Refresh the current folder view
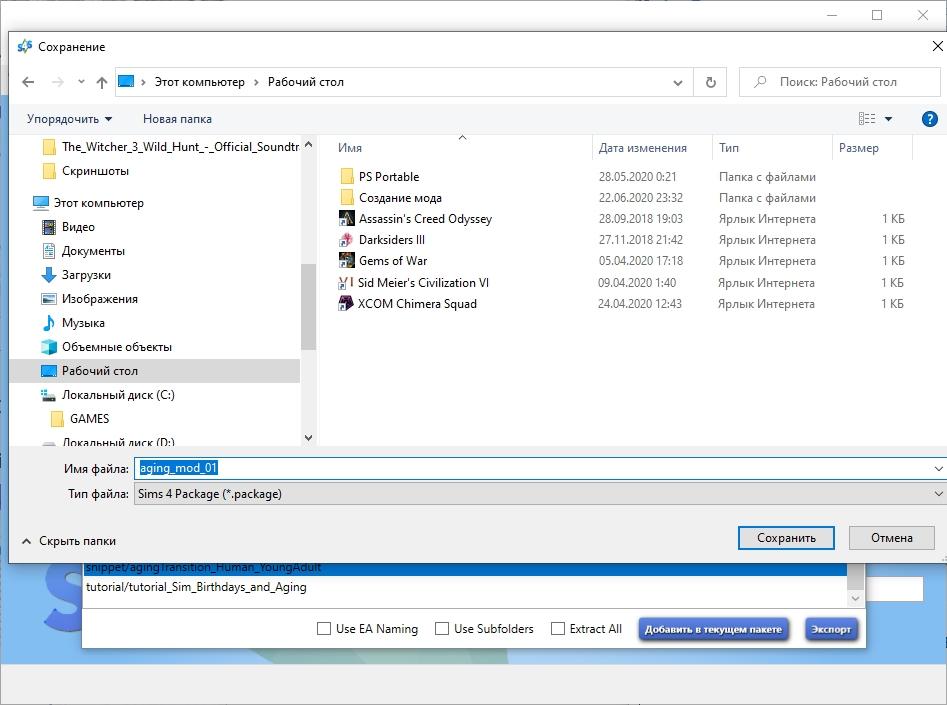 pyautogui.click(x=710, y=82)
